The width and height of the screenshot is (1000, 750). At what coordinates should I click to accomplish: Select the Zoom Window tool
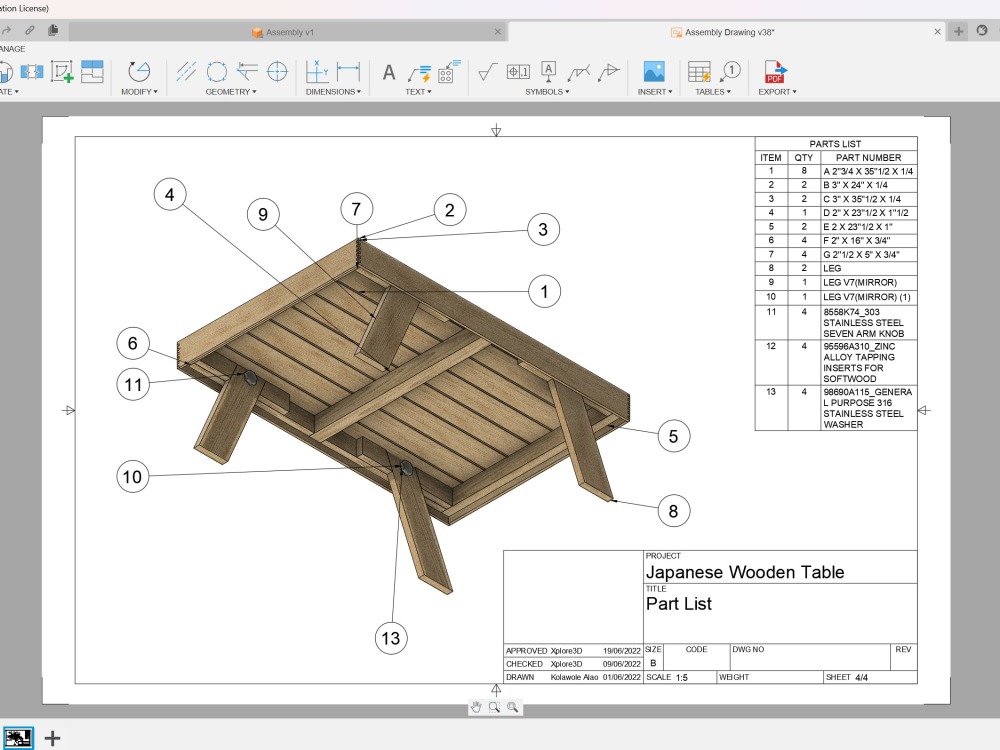point(494,707)
